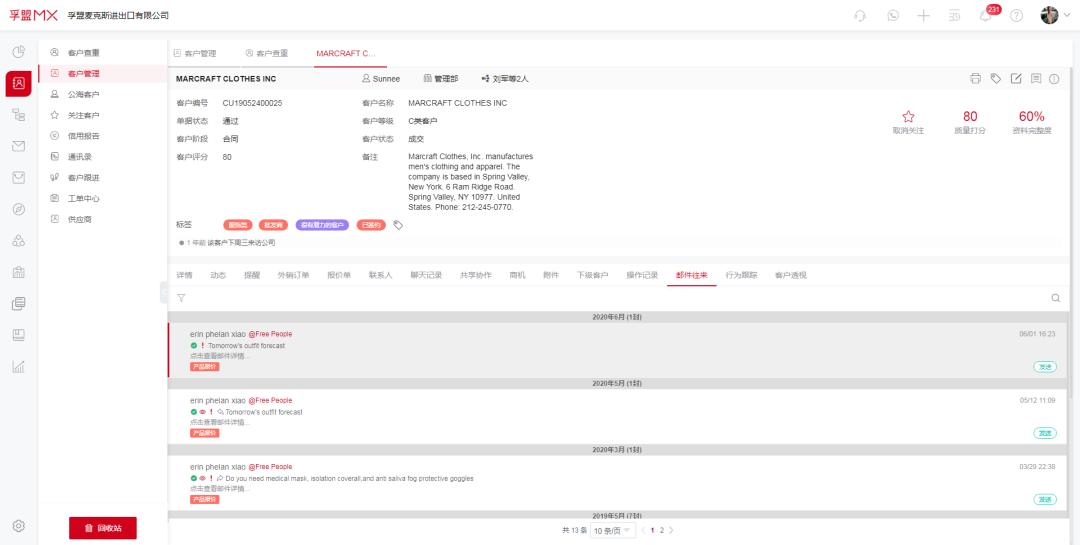Screen dimensions: 1080x545
Task: Select 通讯录 in the side menu
Action: [103, 157]
